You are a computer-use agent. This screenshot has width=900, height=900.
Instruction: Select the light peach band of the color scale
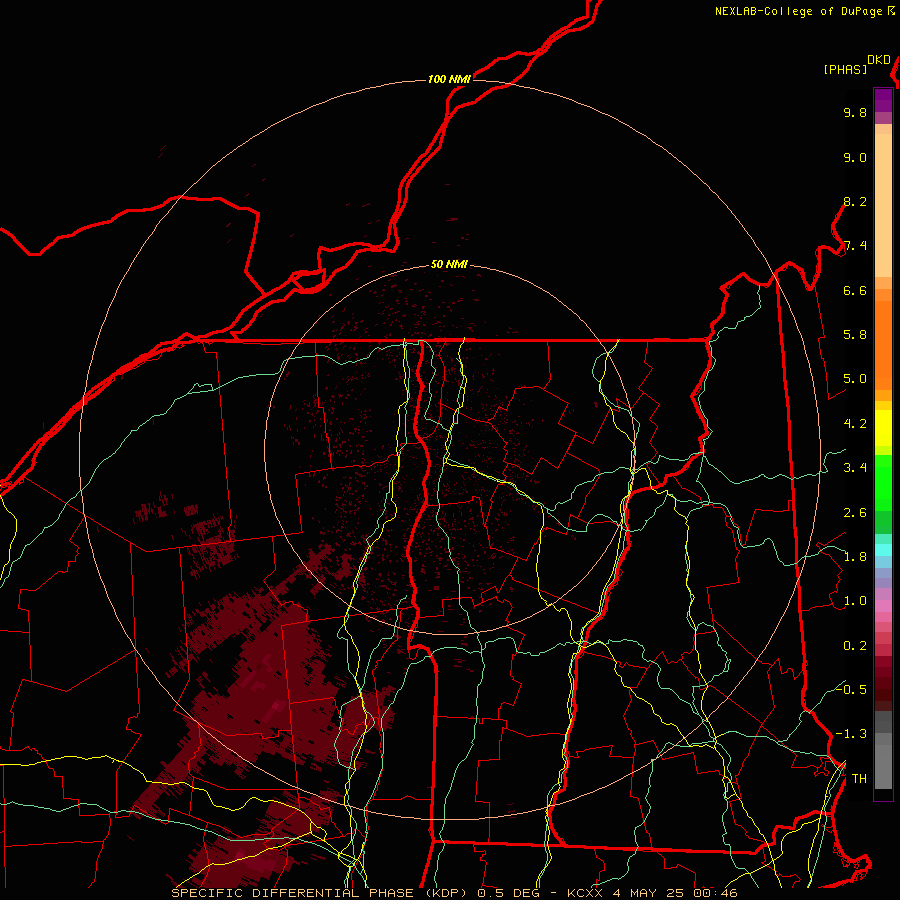(x=883, y=205)
